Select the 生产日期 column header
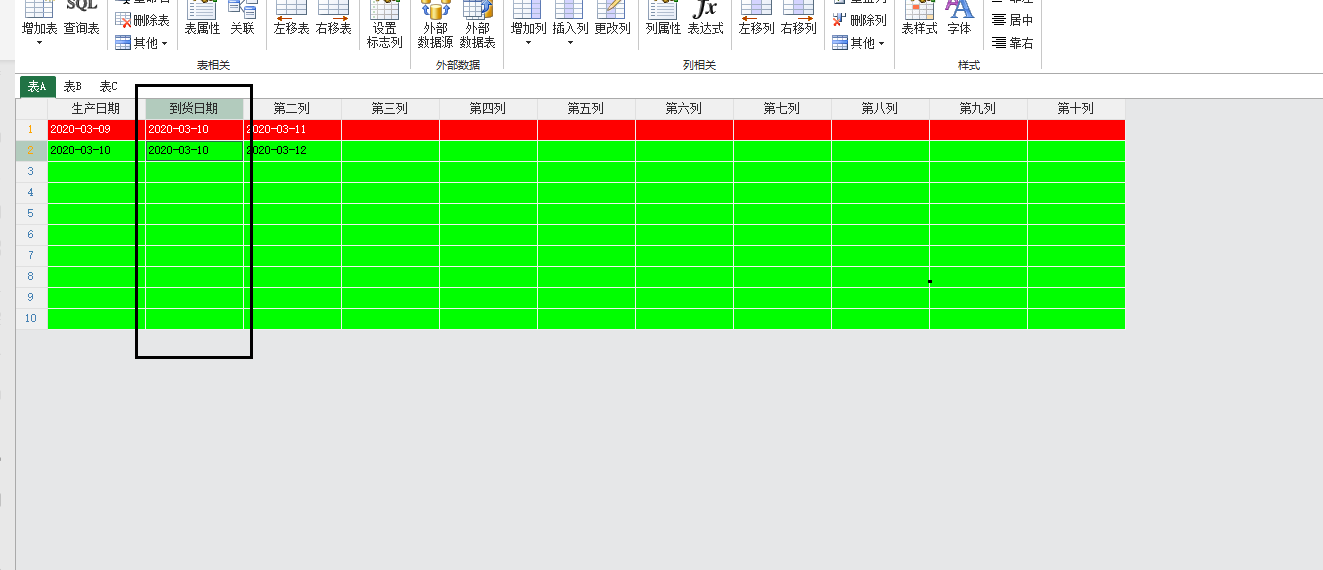 pyautogui.click(x=96, y=108)
